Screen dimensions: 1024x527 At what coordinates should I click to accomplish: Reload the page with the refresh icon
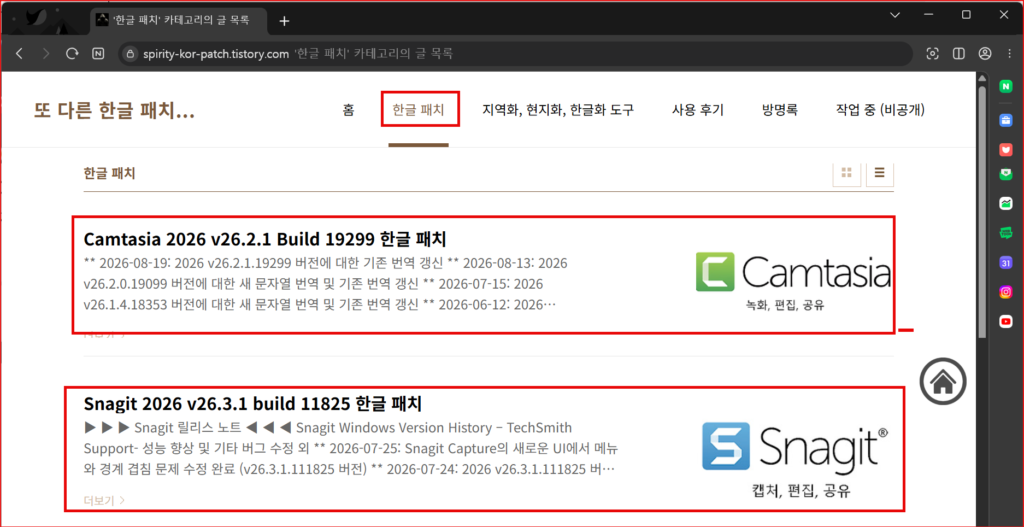coord(72,54)
